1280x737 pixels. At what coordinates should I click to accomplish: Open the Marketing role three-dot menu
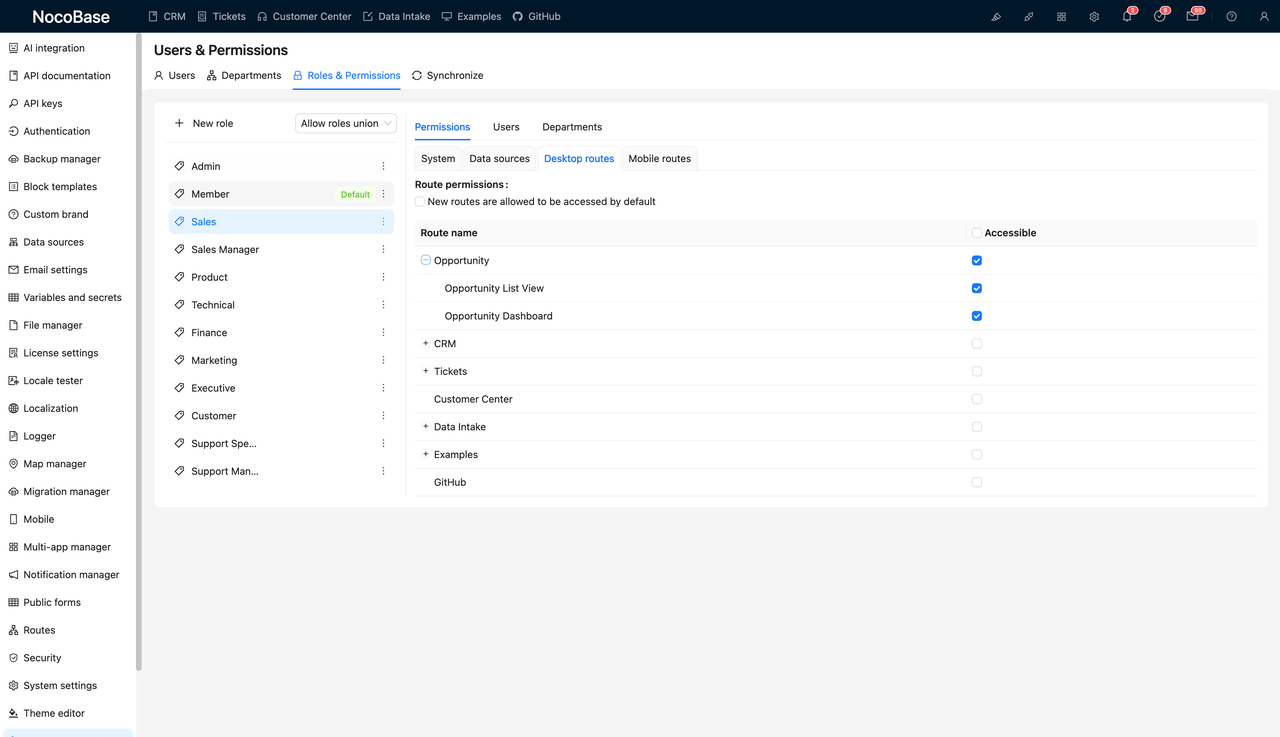[x=383, y=360]
